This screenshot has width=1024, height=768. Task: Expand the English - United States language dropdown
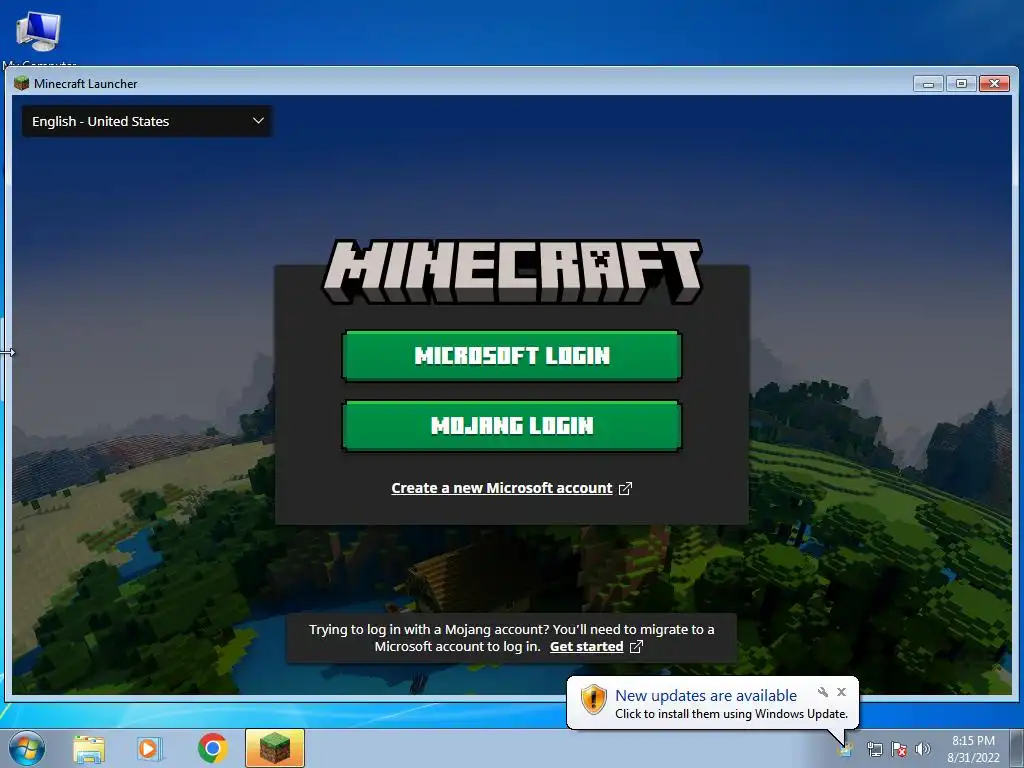click(x=147, y=121)
